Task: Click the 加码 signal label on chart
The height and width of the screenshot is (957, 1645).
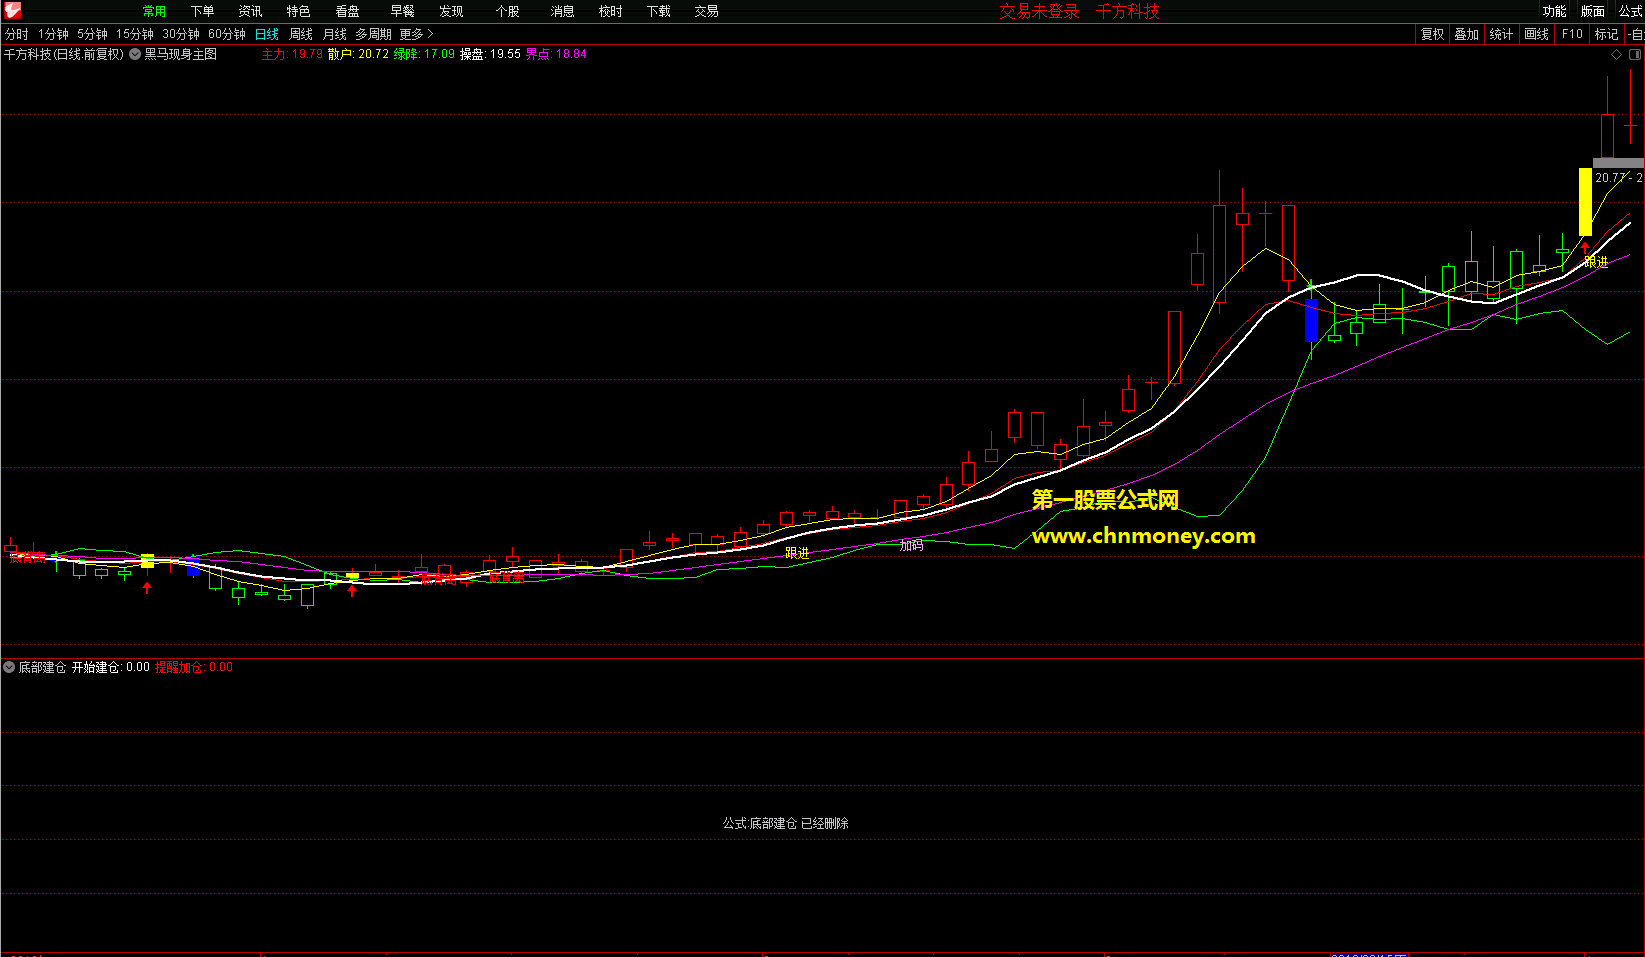Action: [x=911, y=545]
